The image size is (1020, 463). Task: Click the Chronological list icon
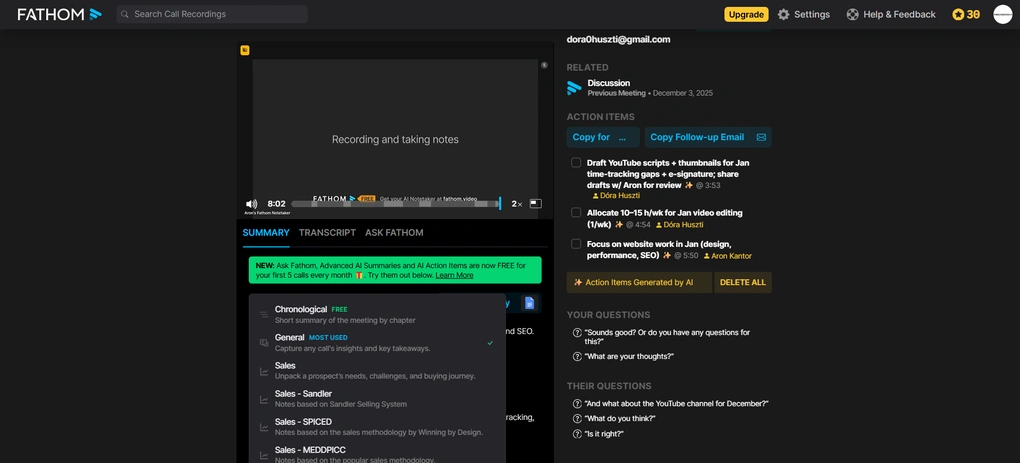coord(263,315)
